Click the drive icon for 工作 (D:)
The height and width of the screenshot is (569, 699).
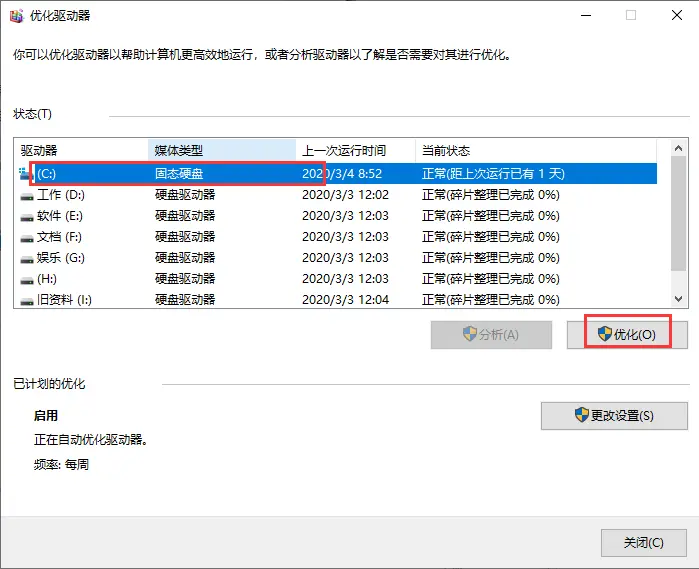27,196
